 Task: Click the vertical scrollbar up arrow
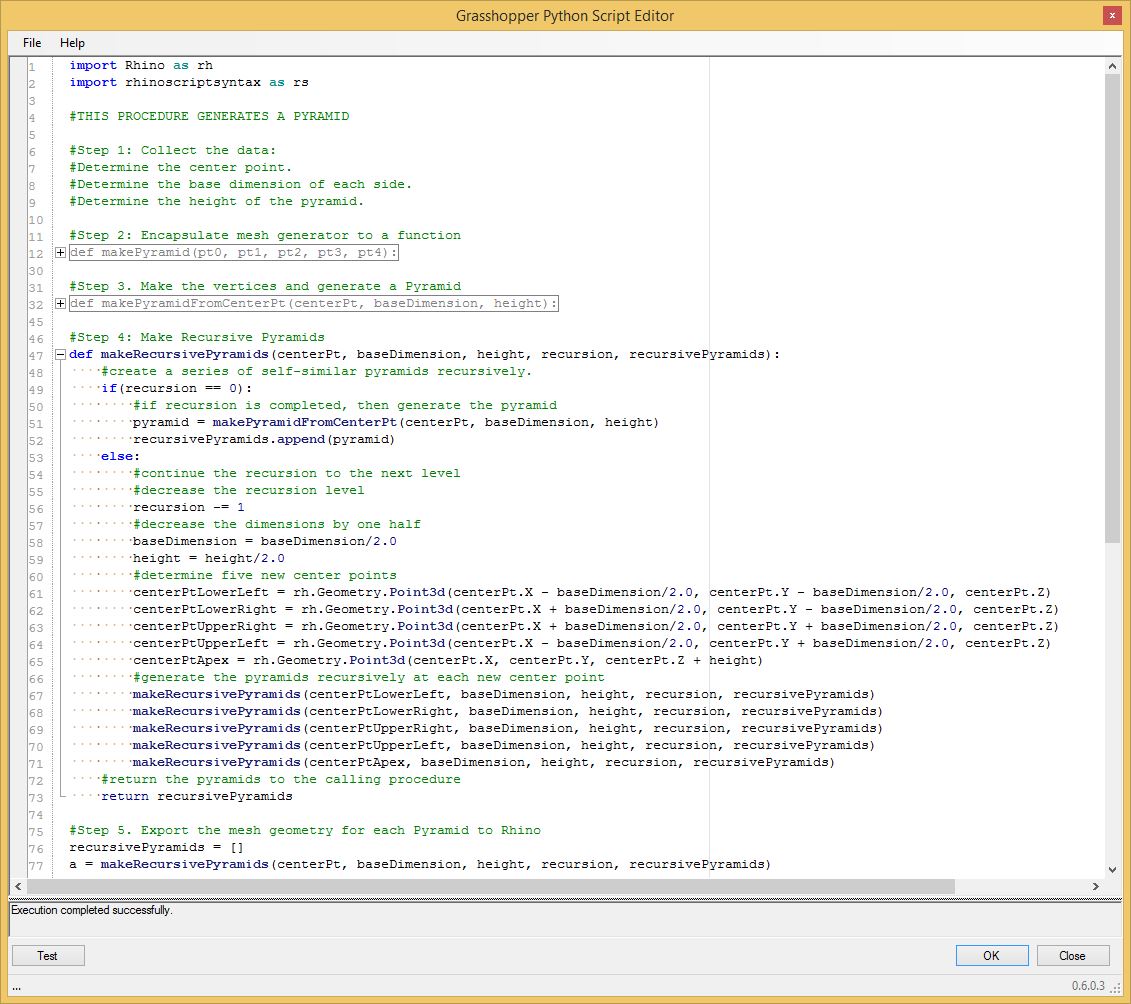[x=1112, y=66]
